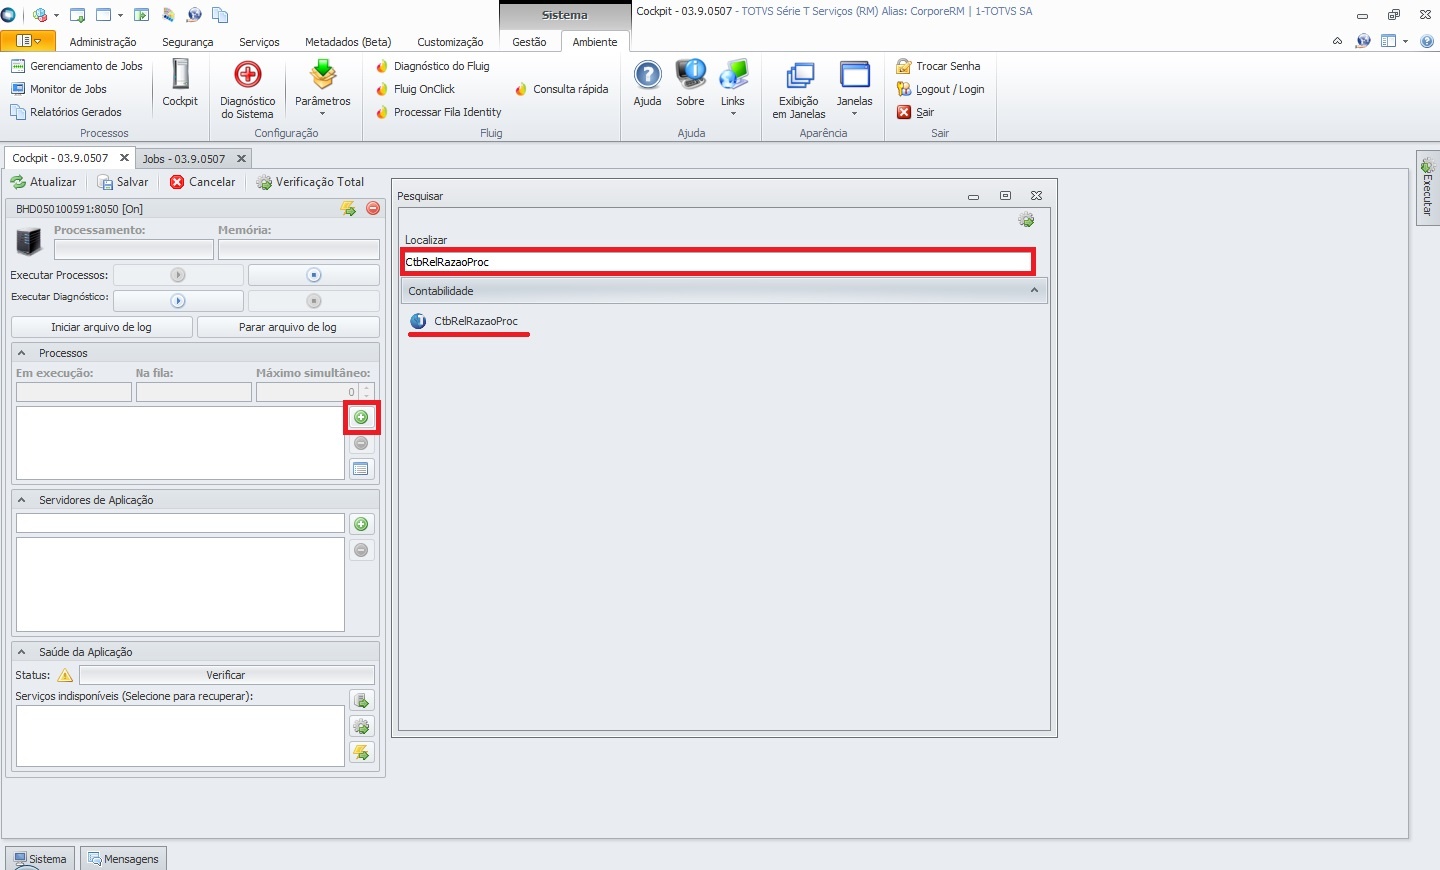Click Salvar in the Cockpit toolbar
Screen dimensions: 1440x870
click(123, 182)
